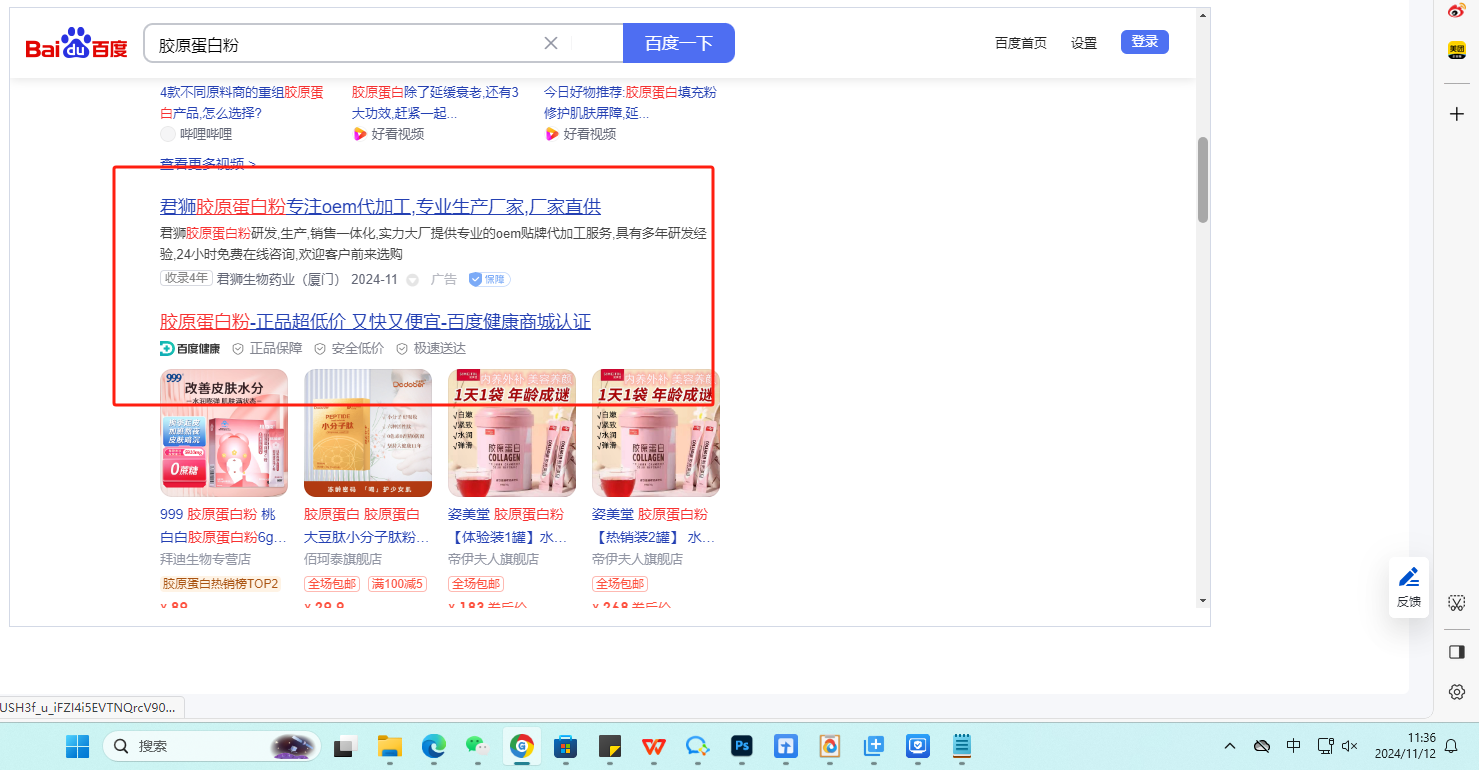Open the Weibo icon in the browser sidebar
1479x770 pixels.
click(1457, 11)
